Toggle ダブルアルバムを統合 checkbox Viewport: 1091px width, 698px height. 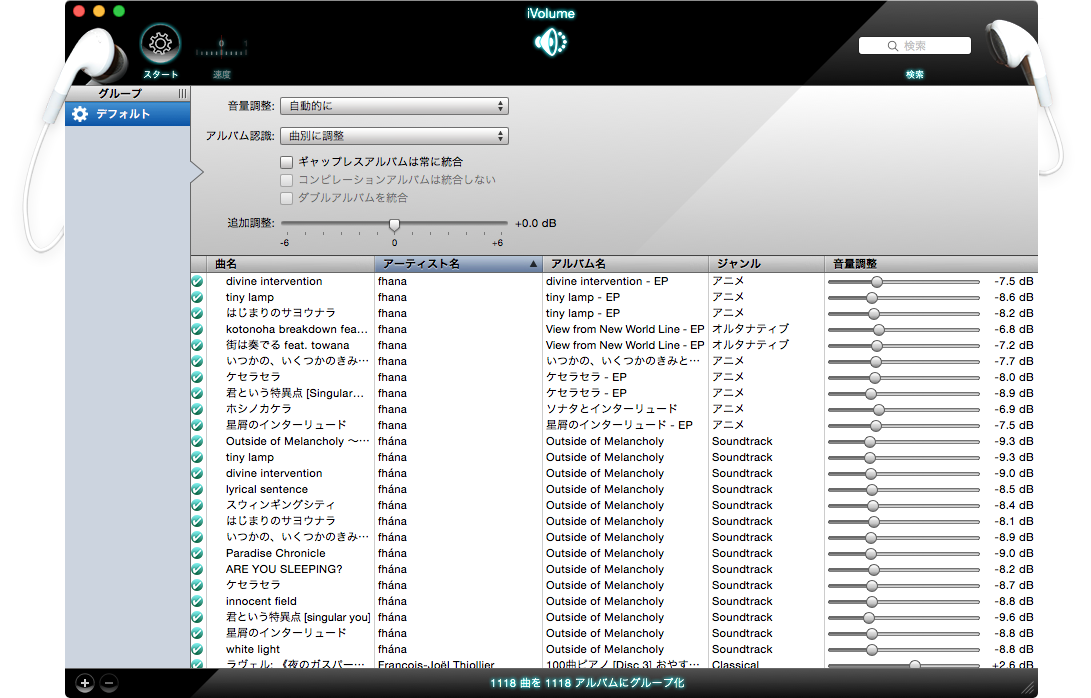tap(287, 198)
